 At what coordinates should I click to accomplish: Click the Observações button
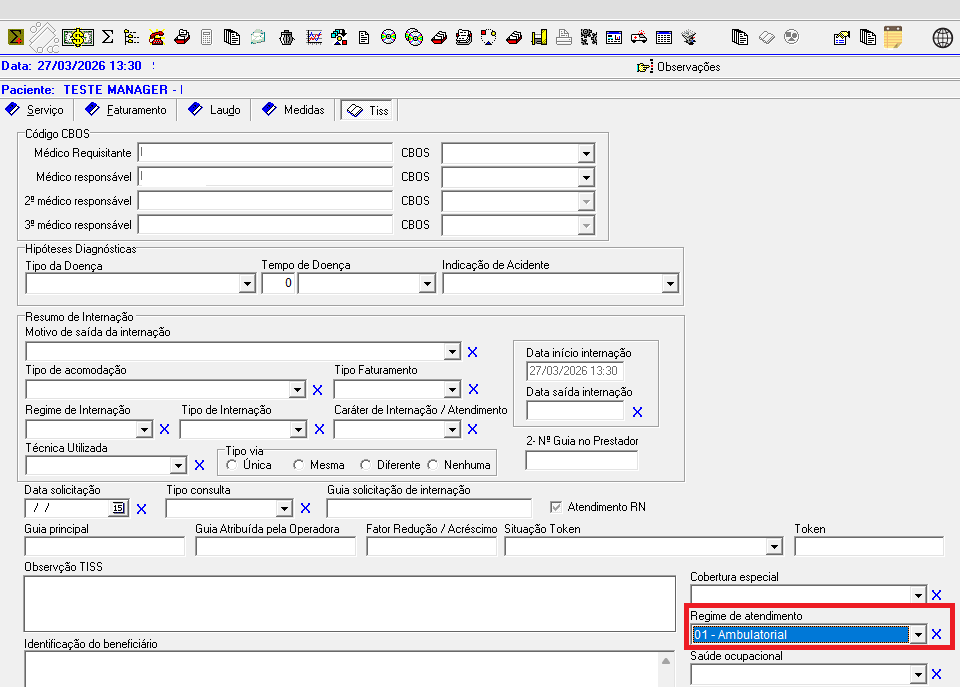[x=679, y=67]
